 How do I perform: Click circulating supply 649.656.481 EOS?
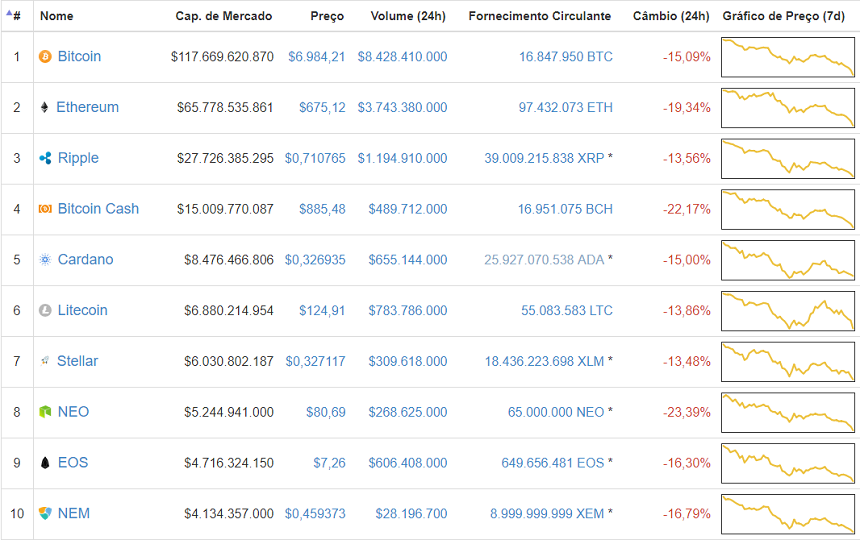coord(552,463)
